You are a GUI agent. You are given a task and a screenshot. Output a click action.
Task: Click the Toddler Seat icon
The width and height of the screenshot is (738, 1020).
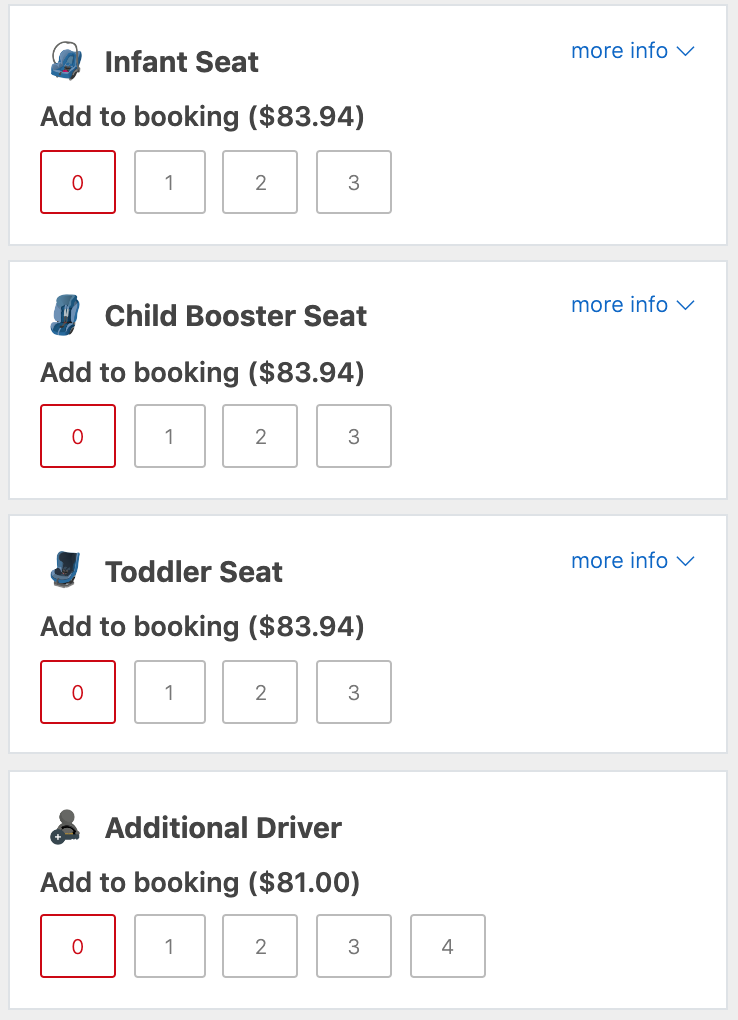[66, 569]
